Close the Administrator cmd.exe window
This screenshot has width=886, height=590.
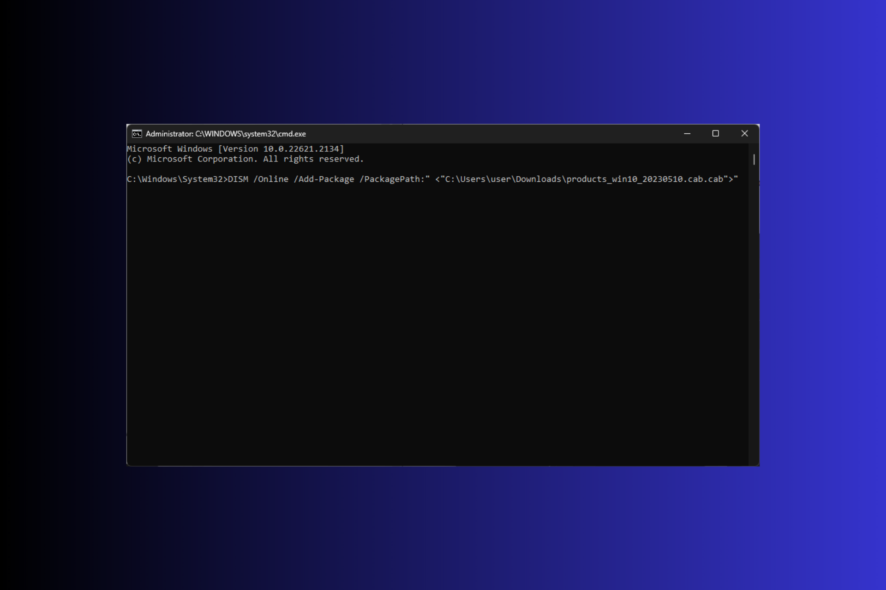(744, 134)
